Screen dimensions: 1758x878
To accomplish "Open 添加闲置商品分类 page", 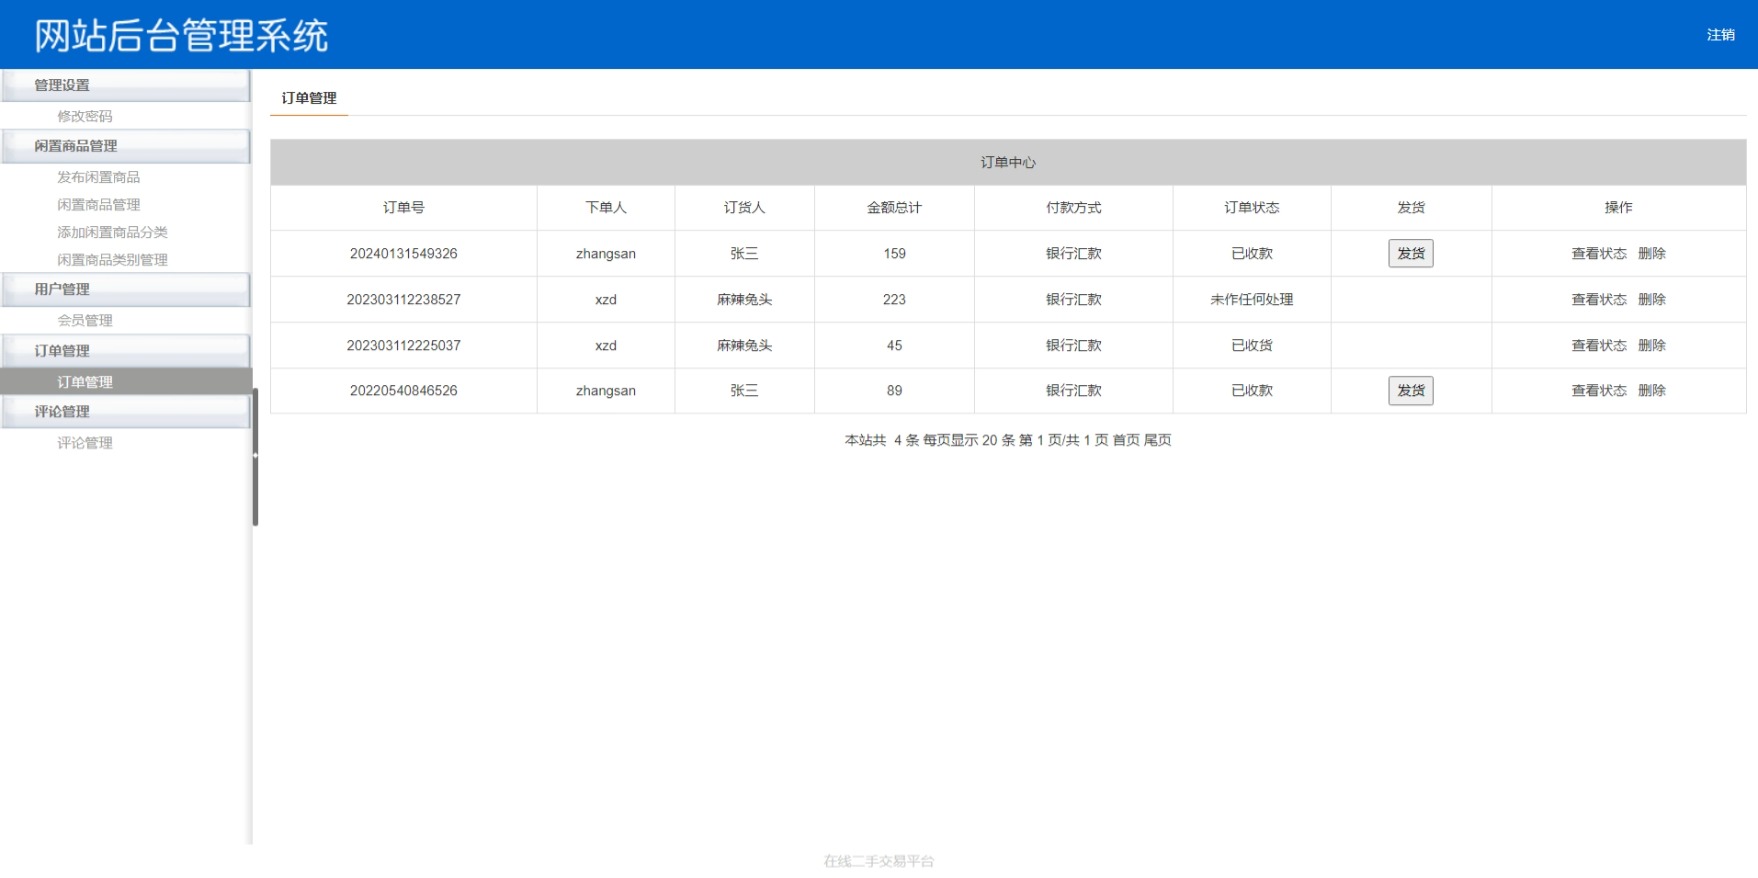I will 112,232.
